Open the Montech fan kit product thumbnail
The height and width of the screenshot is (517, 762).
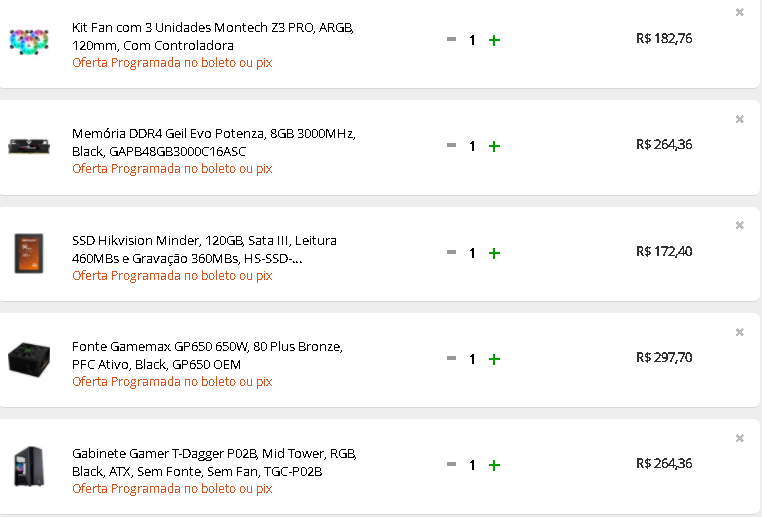point(29,41)
